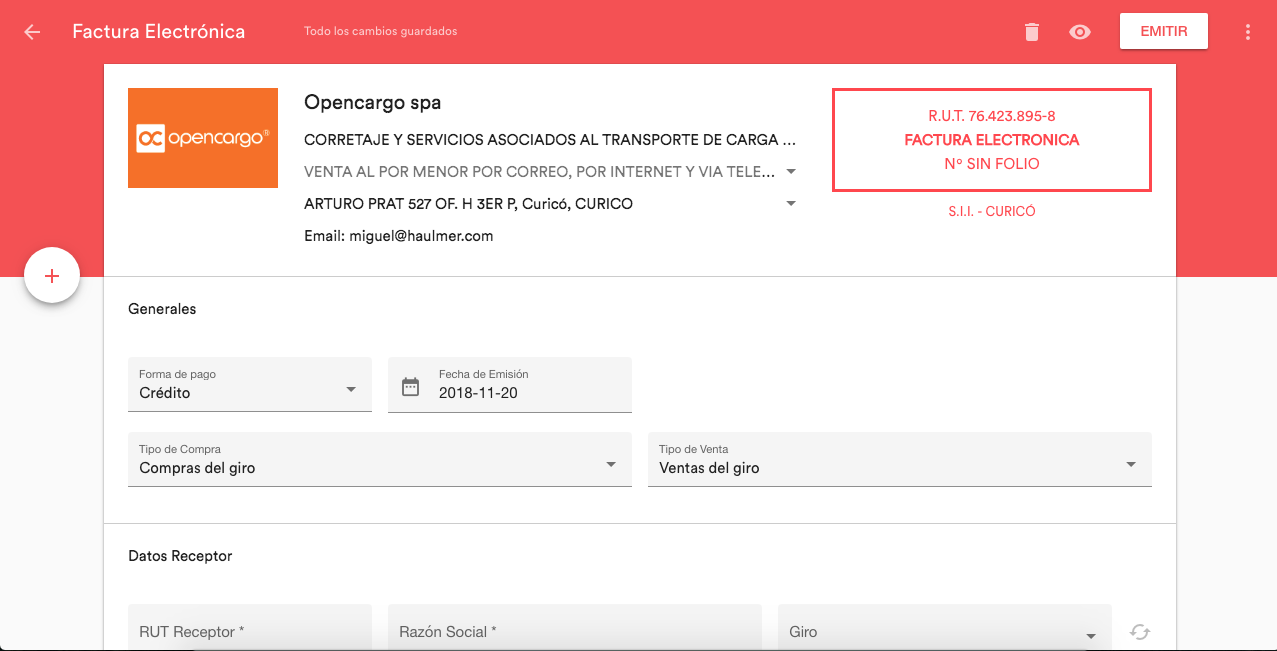Click the FACTURA ELECTRONICA folio box
Image resolution: width=1277 pixels, height=651 pixels.
(991, 140)
